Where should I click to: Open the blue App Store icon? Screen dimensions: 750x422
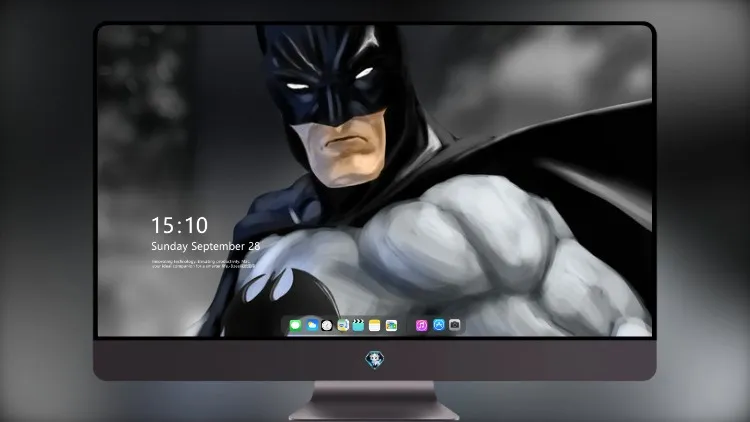tap(439, 325)
